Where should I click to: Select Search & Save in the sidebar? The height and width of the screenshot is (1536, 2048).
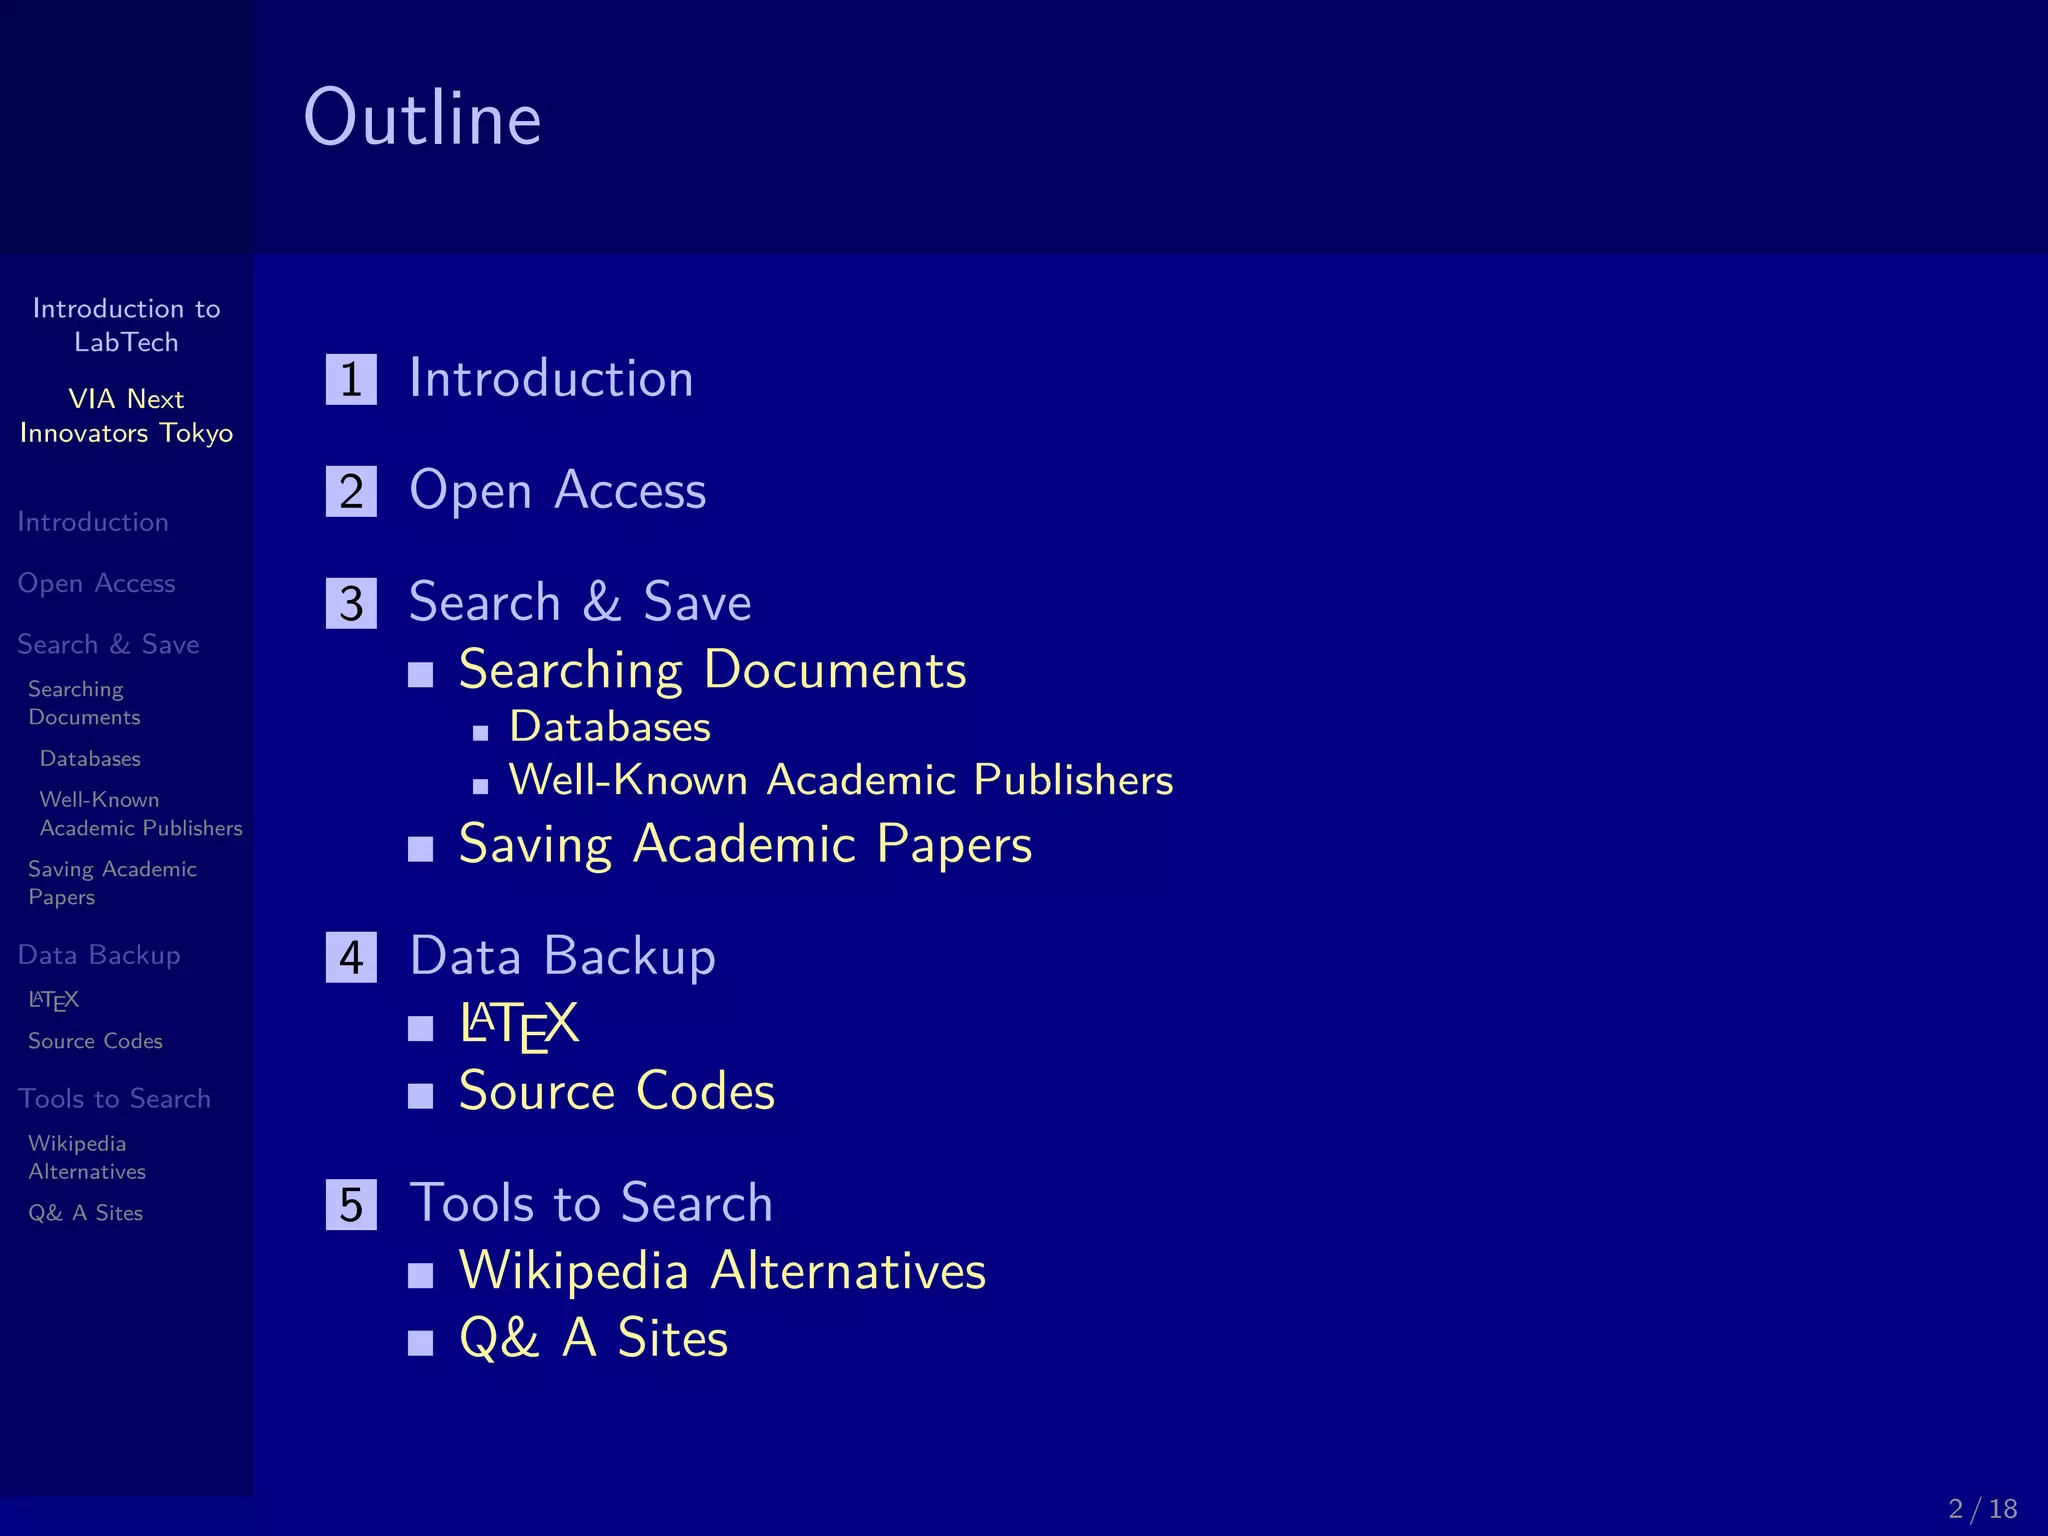(108, 645)
